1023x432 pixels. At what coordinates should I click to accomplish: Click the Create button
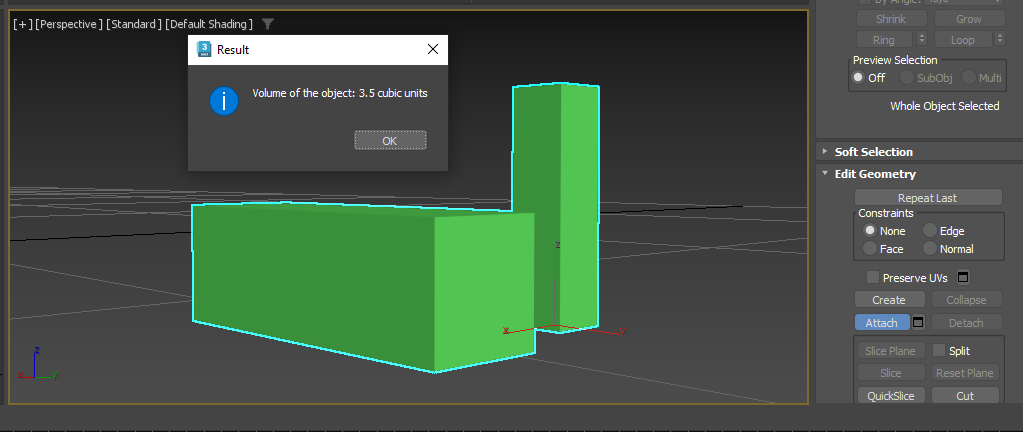click(x=889, y=300)
